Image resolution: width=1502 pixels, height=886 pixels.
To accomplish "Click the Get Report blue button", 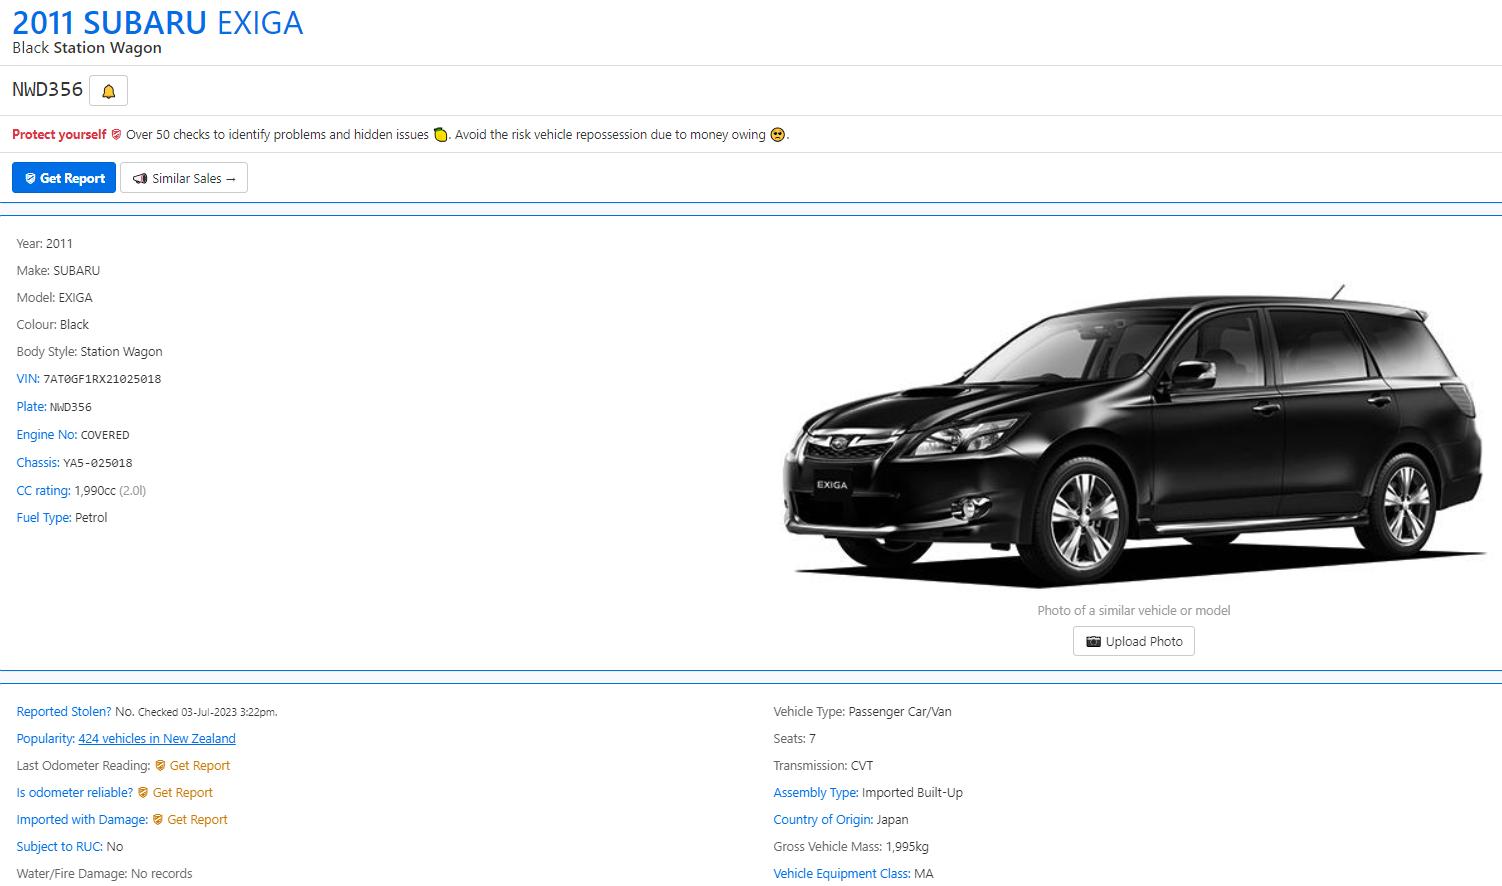I will click(x=64, y=178).
